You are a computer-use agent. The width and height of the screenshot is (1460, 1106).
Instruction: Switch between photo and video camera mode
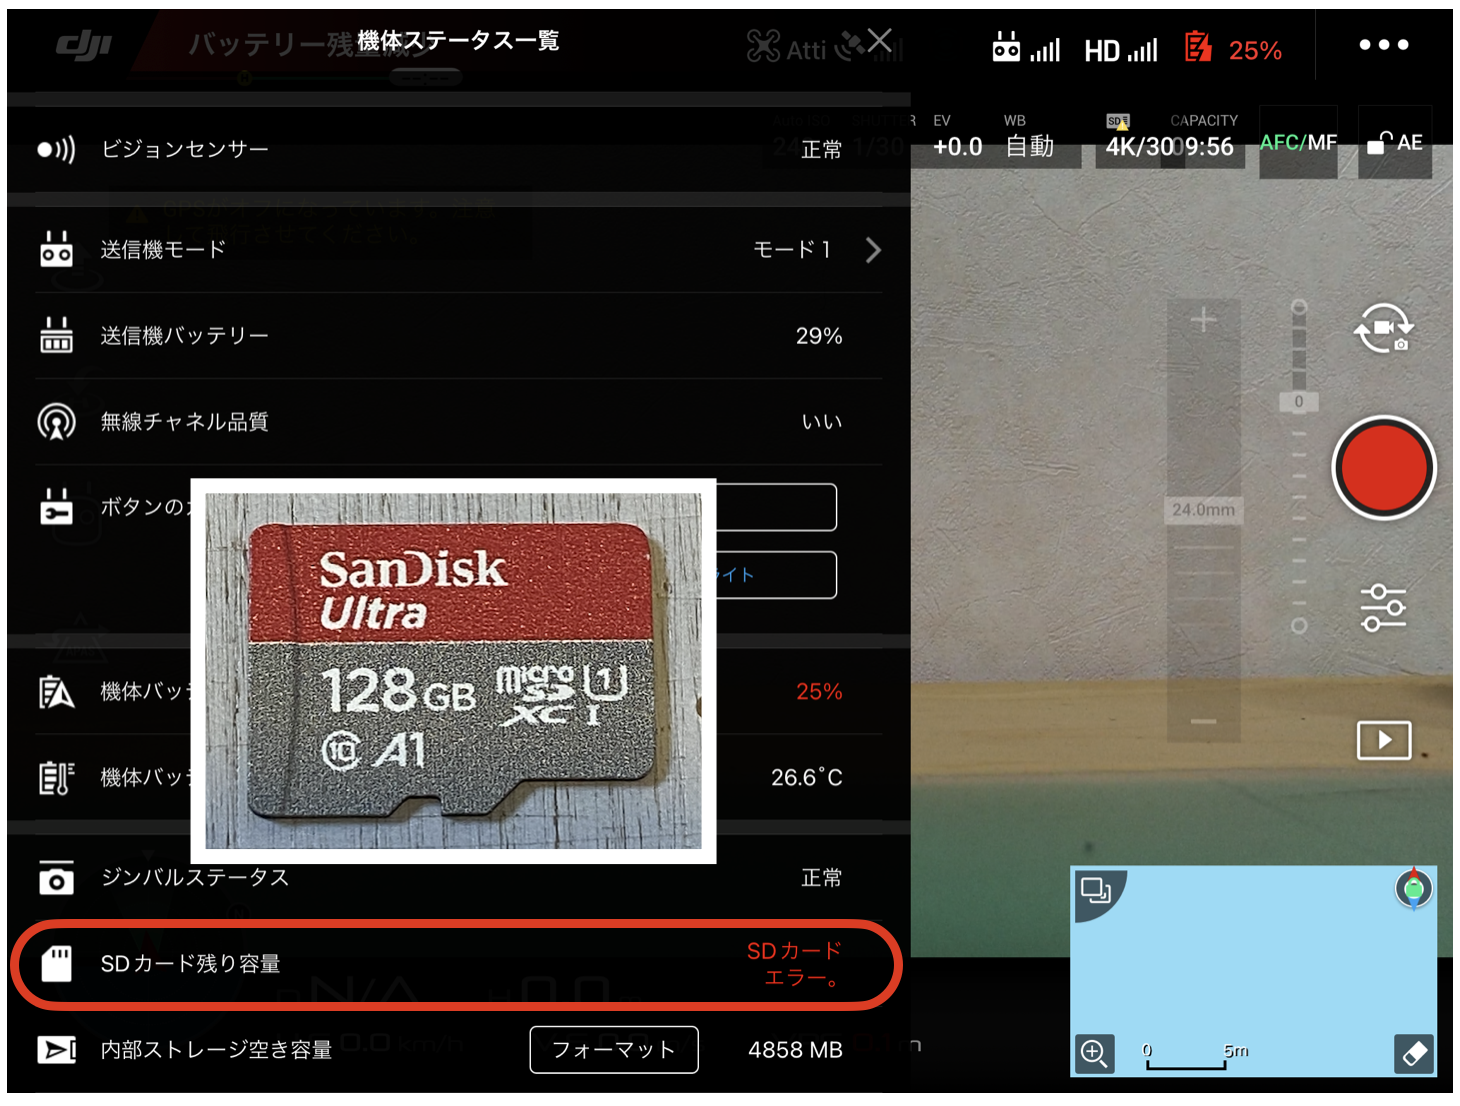pos(1383,329)
